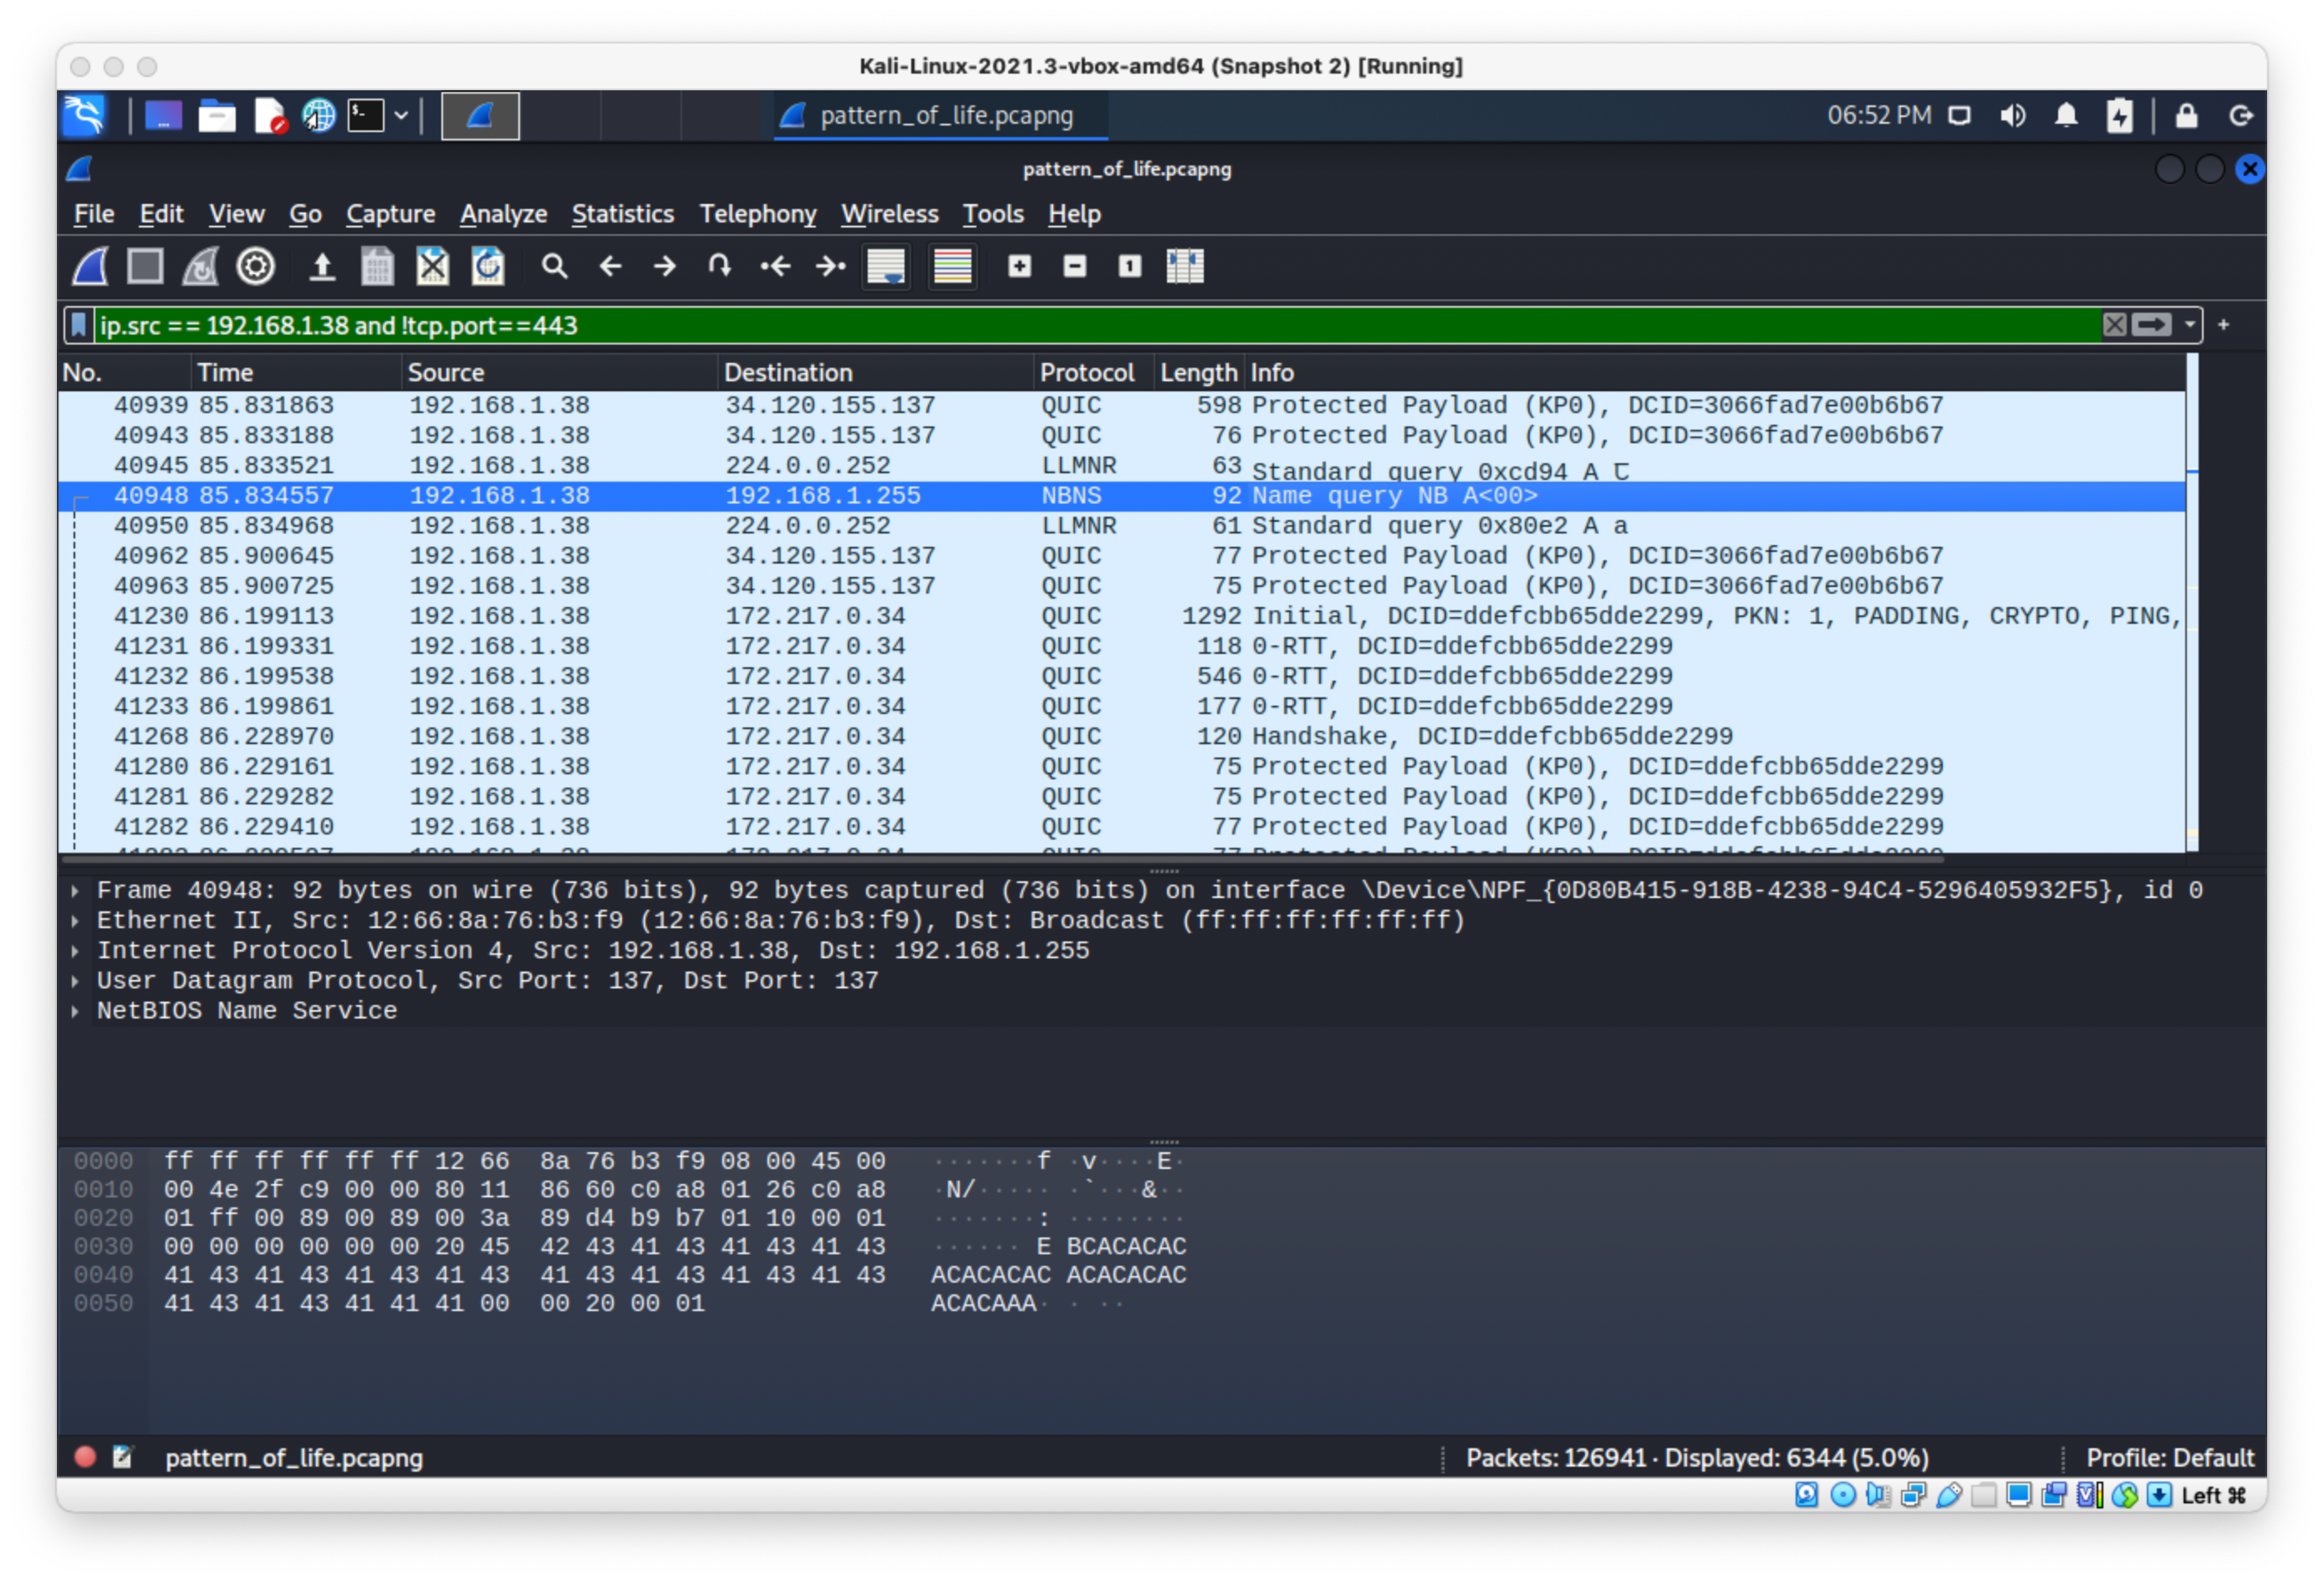This screenshot has height=1582, width=2324.
Task: Go to specified packet
Action: 719,266
